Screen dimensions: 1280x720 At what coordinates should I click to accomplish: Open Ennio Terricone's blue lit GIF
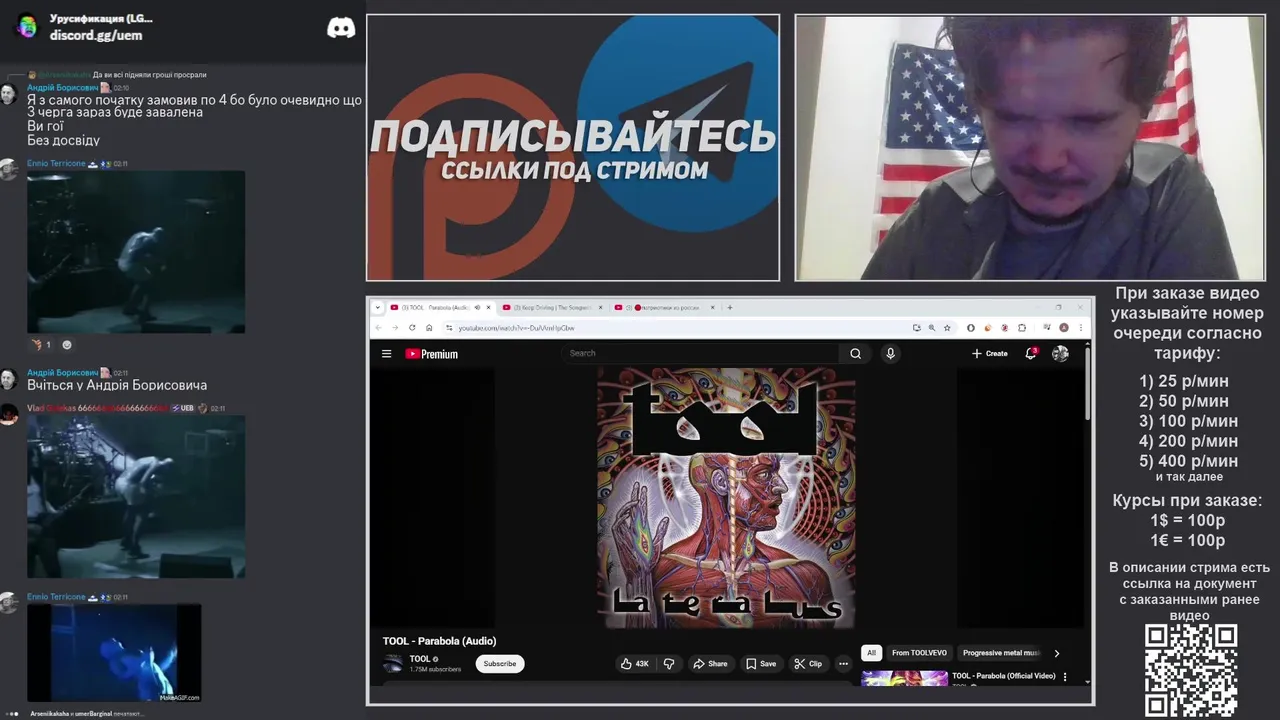tap(114, 652)
